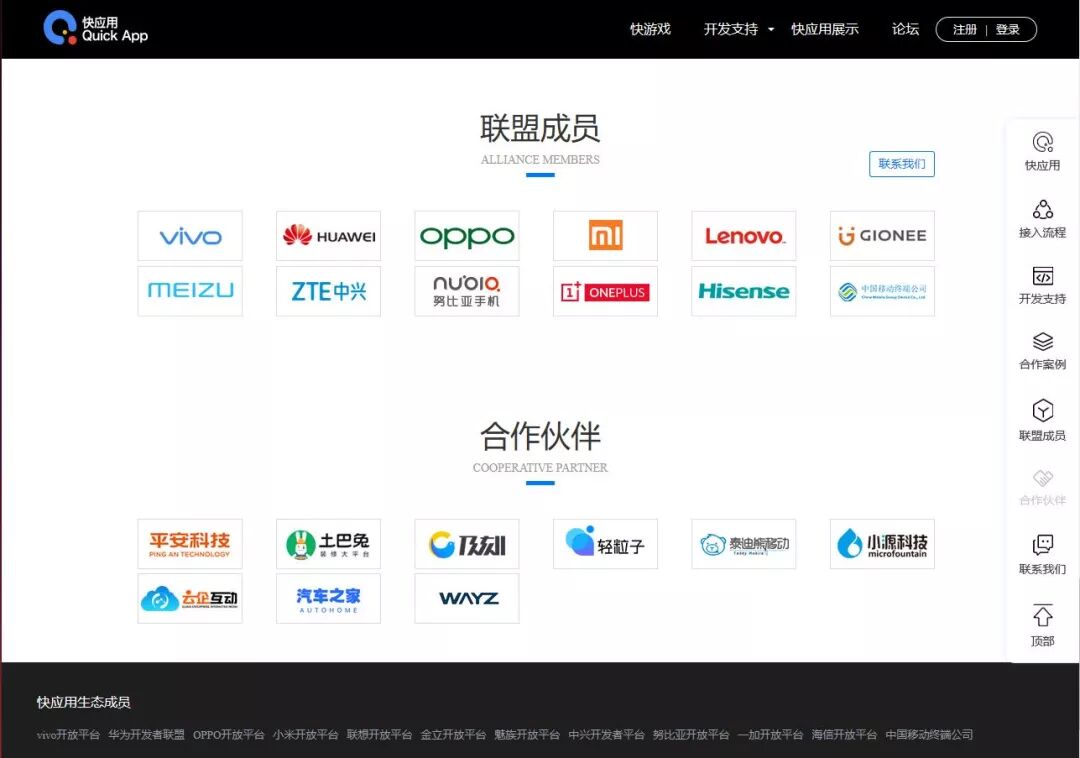Open the vivo开放平台 footer link
This screenshot has width=1080, height=758.
click(x=68, y=735)
